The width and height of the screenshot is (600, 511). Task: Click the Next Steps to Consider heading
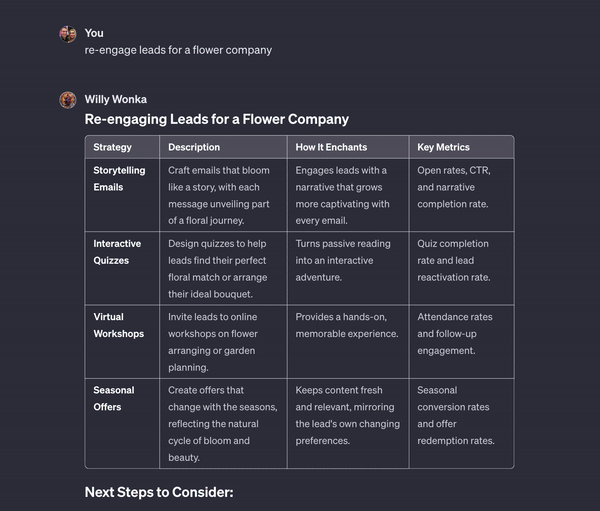159,492
